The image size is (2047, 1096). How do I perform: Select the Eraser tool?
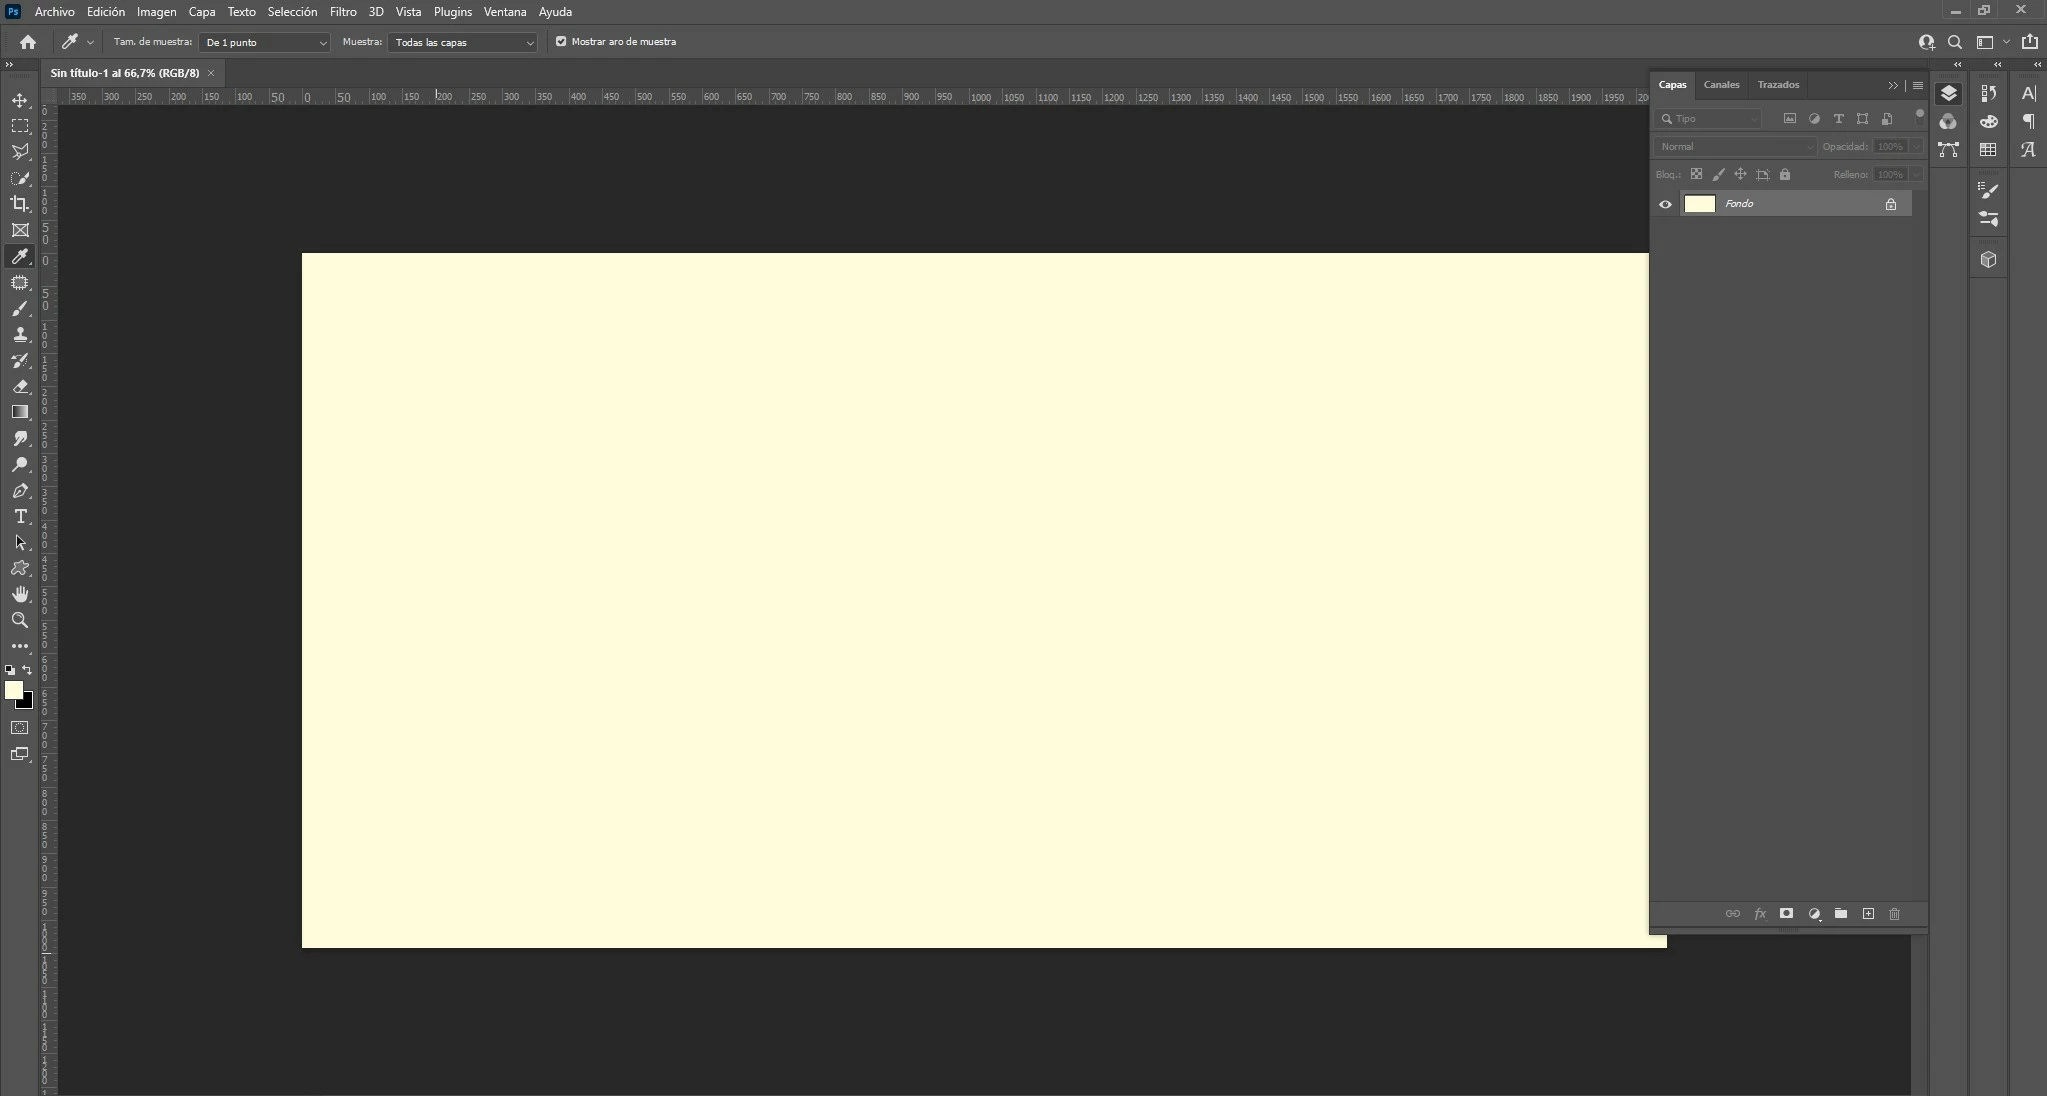tap(20, 386)
